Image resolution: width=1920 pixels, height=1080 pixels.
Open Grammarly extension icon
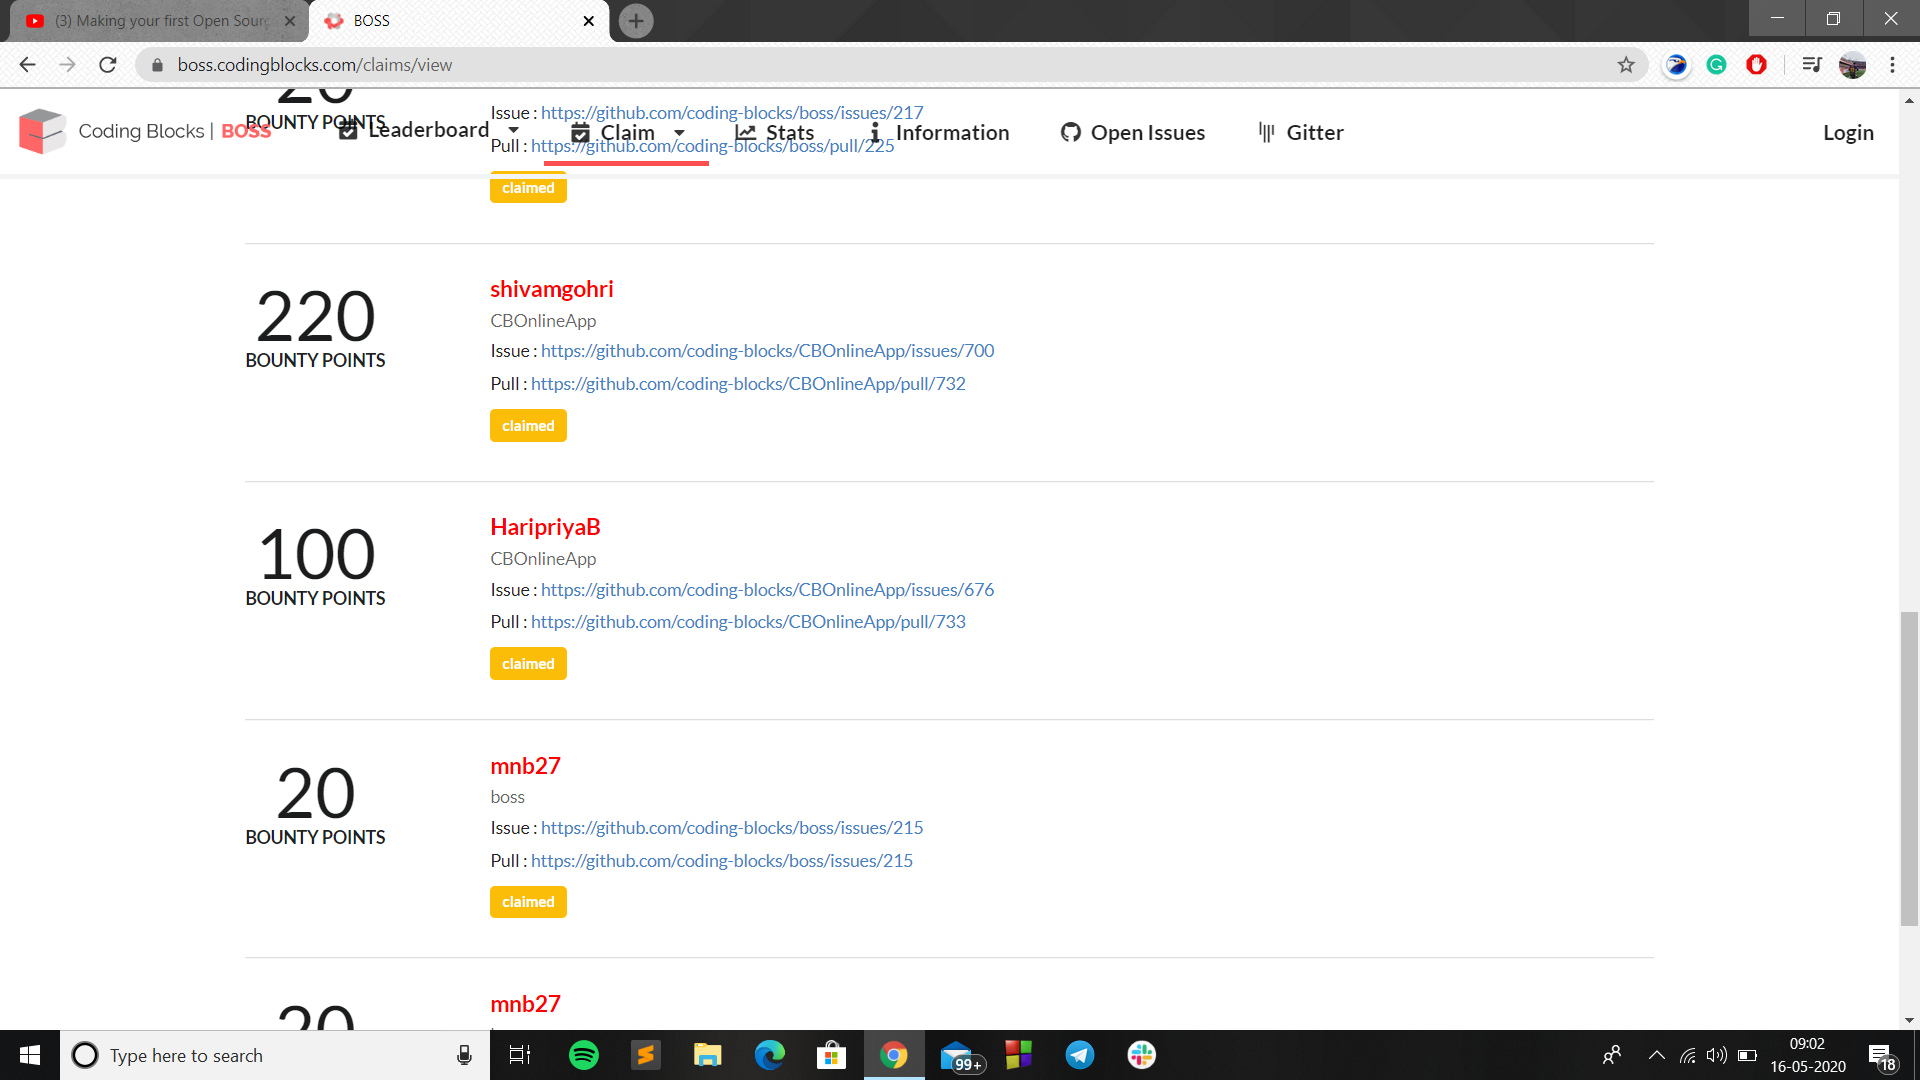click(x=1716, y=65)
